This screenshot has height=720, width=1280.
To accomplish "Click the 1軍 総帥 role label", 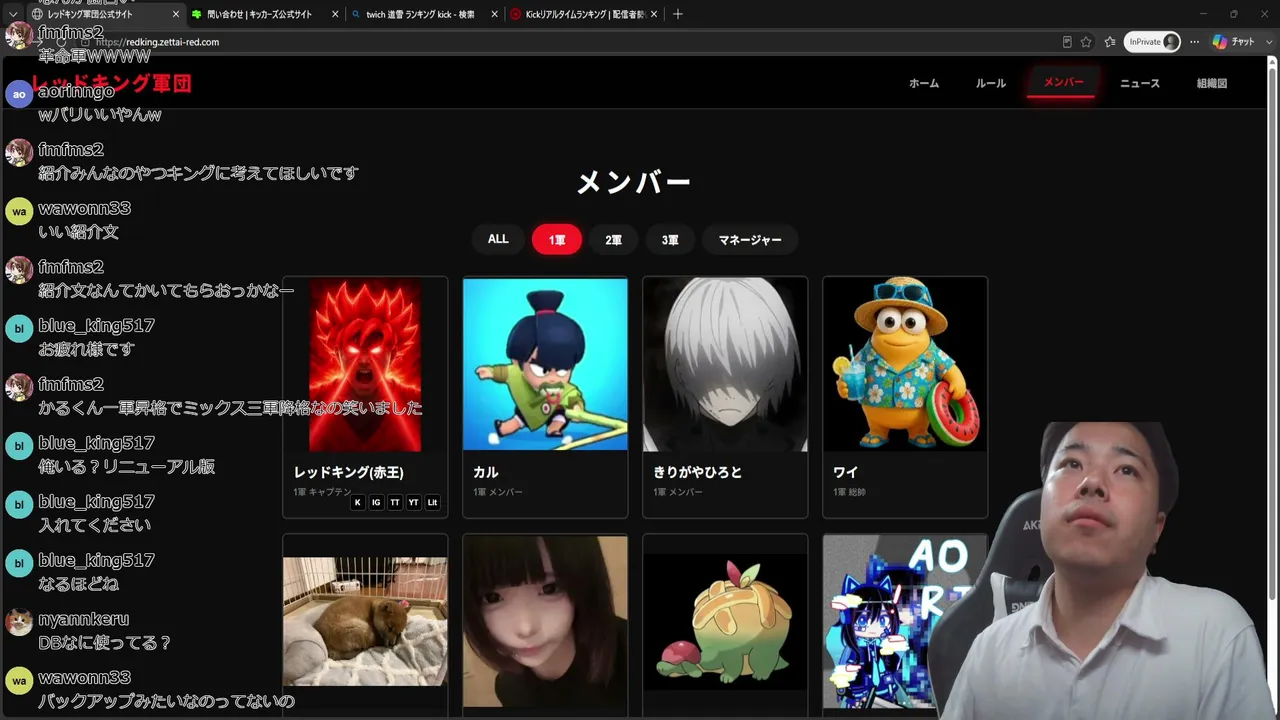I will coord(849,492).
